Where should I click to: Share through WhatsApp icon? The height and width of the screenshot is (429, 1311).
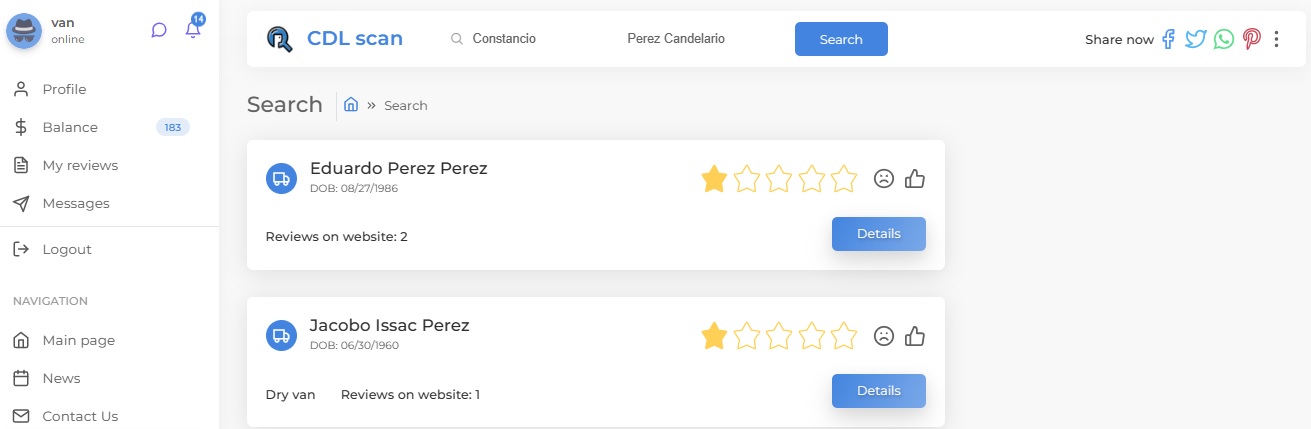1224,39
